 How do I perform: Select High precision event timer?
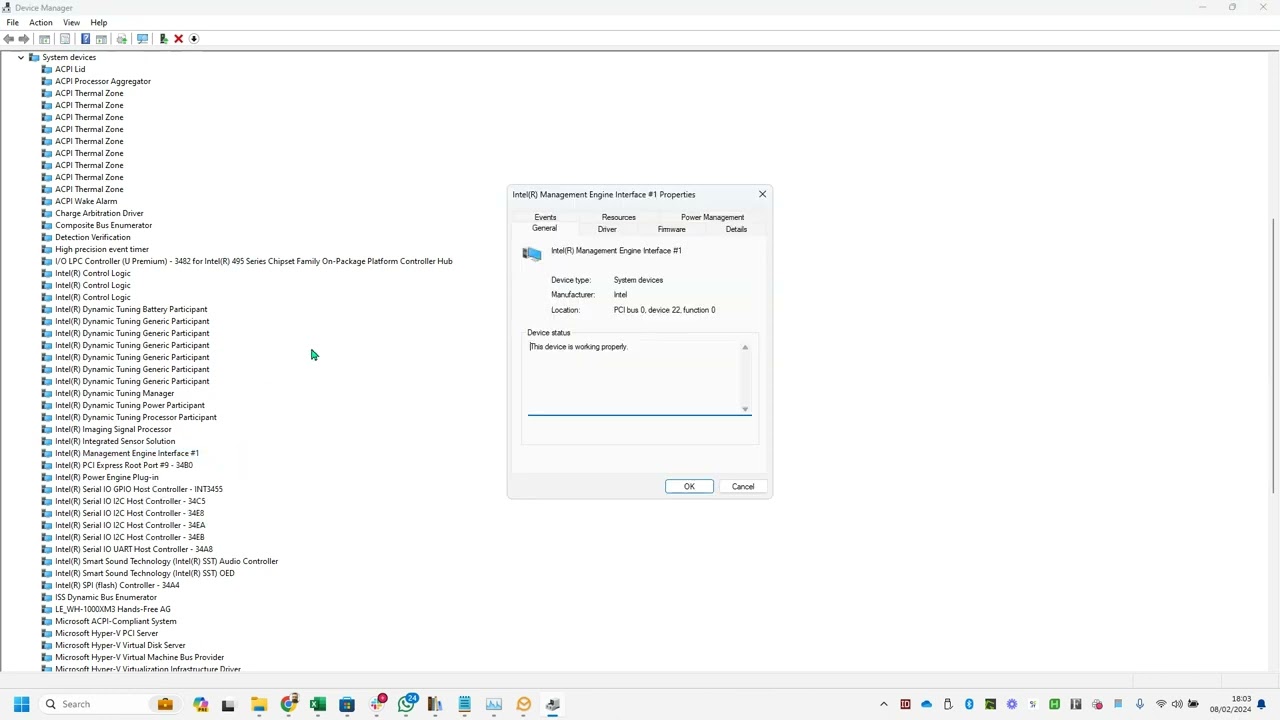[x=102, y=249]
